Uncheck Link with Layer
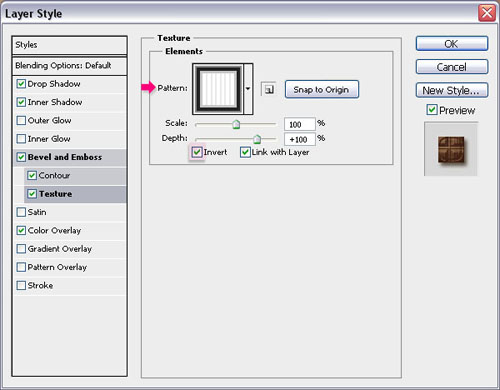Viewport: 500px width, 390px height. pos(245,152)
